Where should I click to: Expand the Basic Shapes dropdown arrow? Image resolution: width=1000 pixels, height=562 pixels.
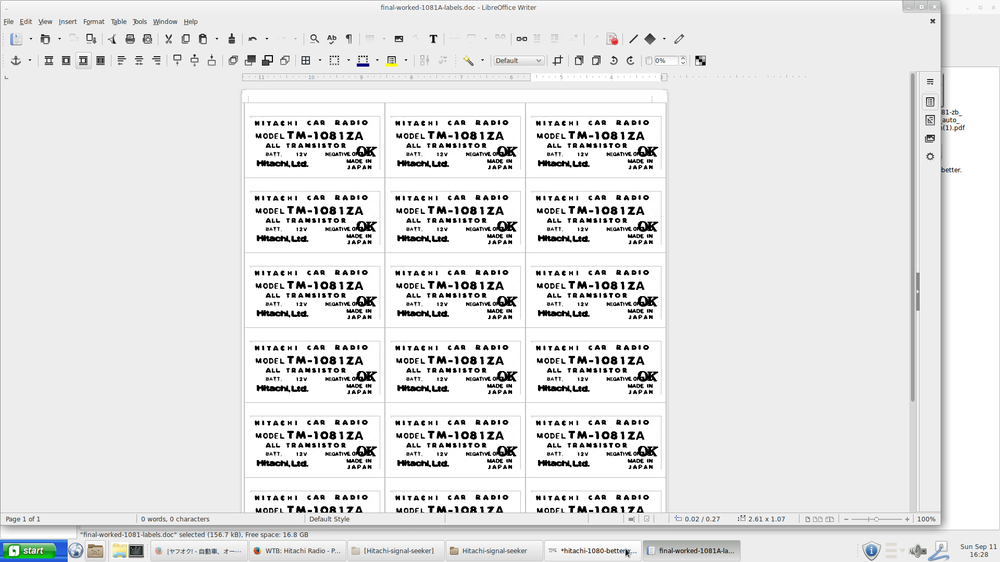click(664, 39)
